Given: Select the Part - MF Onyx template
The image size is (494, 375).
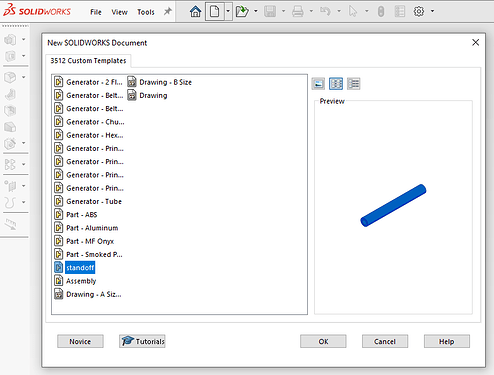Looking at the screenshot, I should point(84,241).
